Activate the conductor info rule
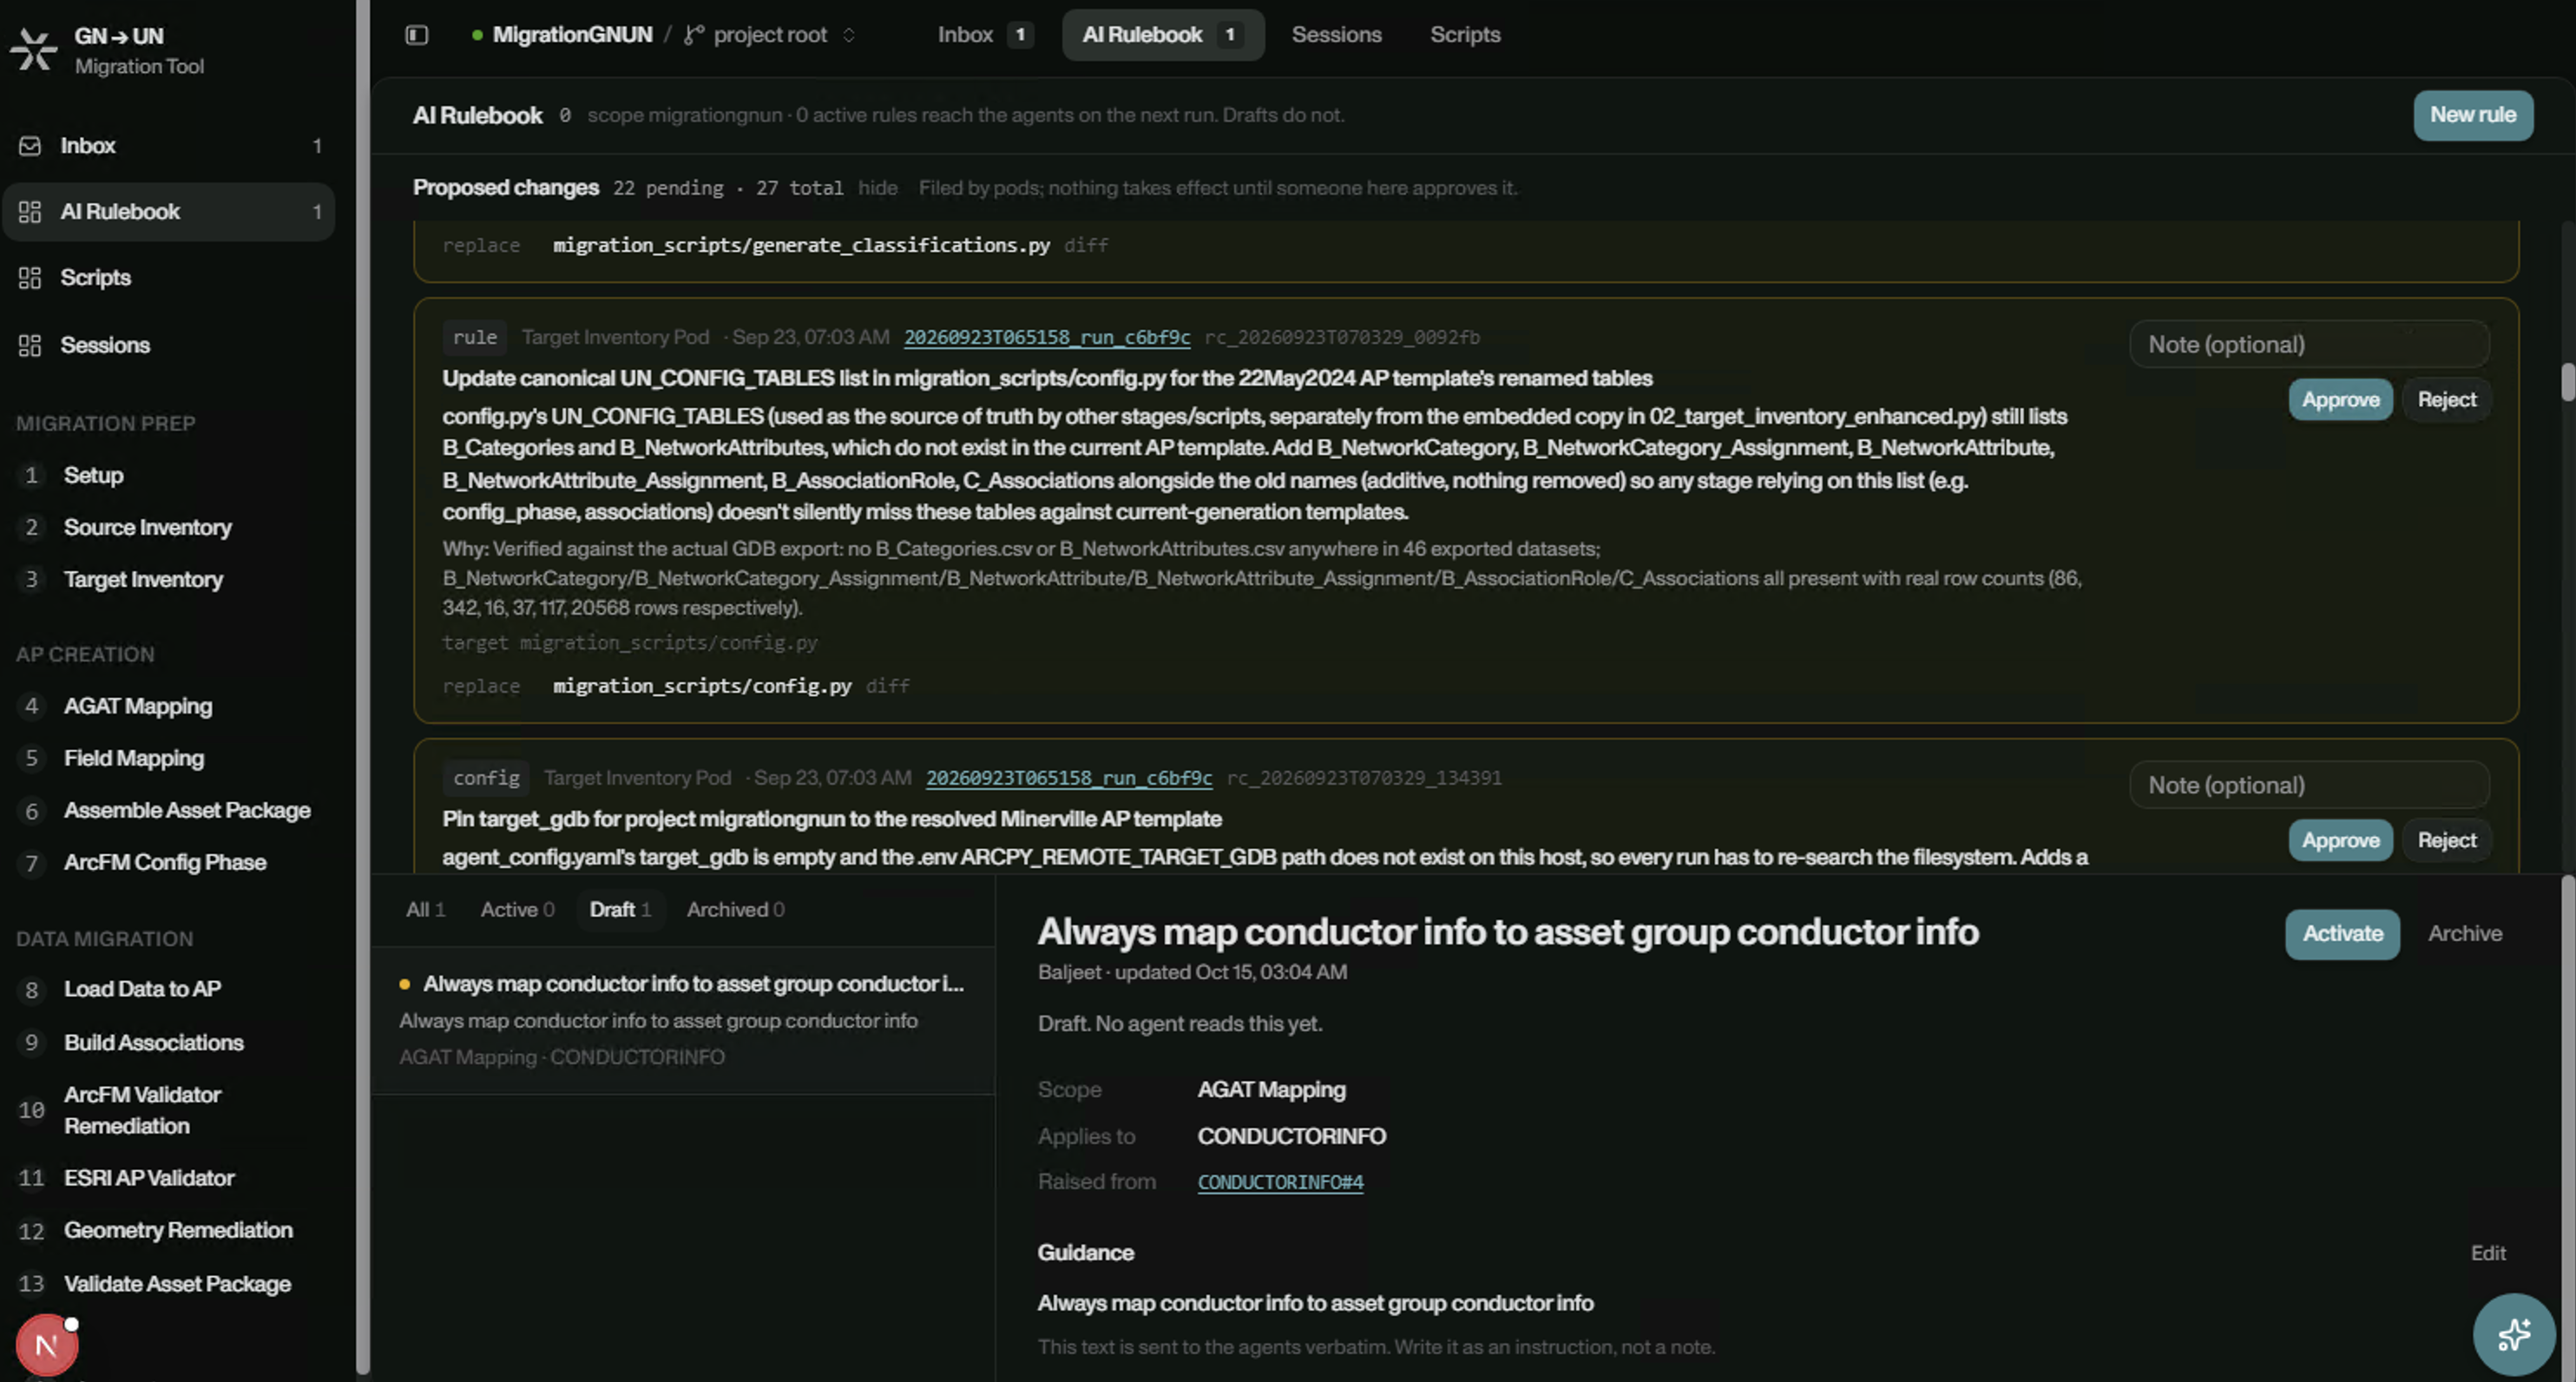Screen dimensions: 2576x1382 [2342, 934]
